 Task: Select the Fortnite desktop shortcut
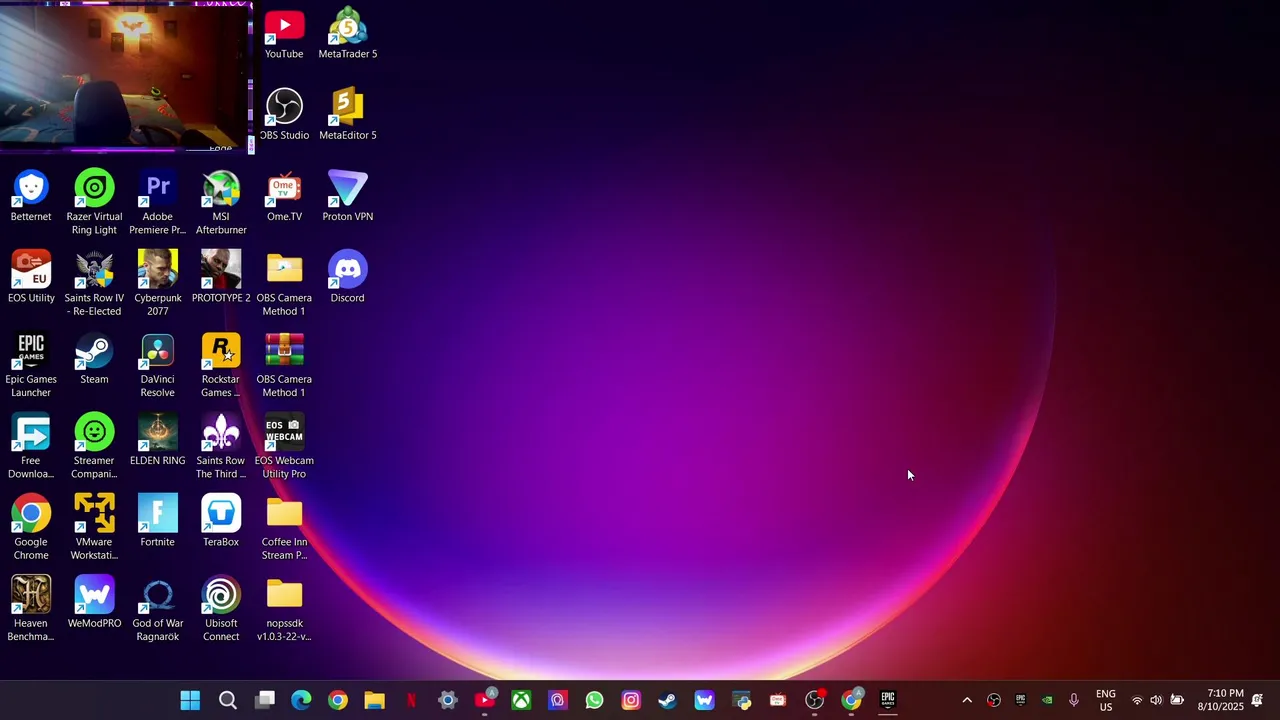click(x=157, y=520)
